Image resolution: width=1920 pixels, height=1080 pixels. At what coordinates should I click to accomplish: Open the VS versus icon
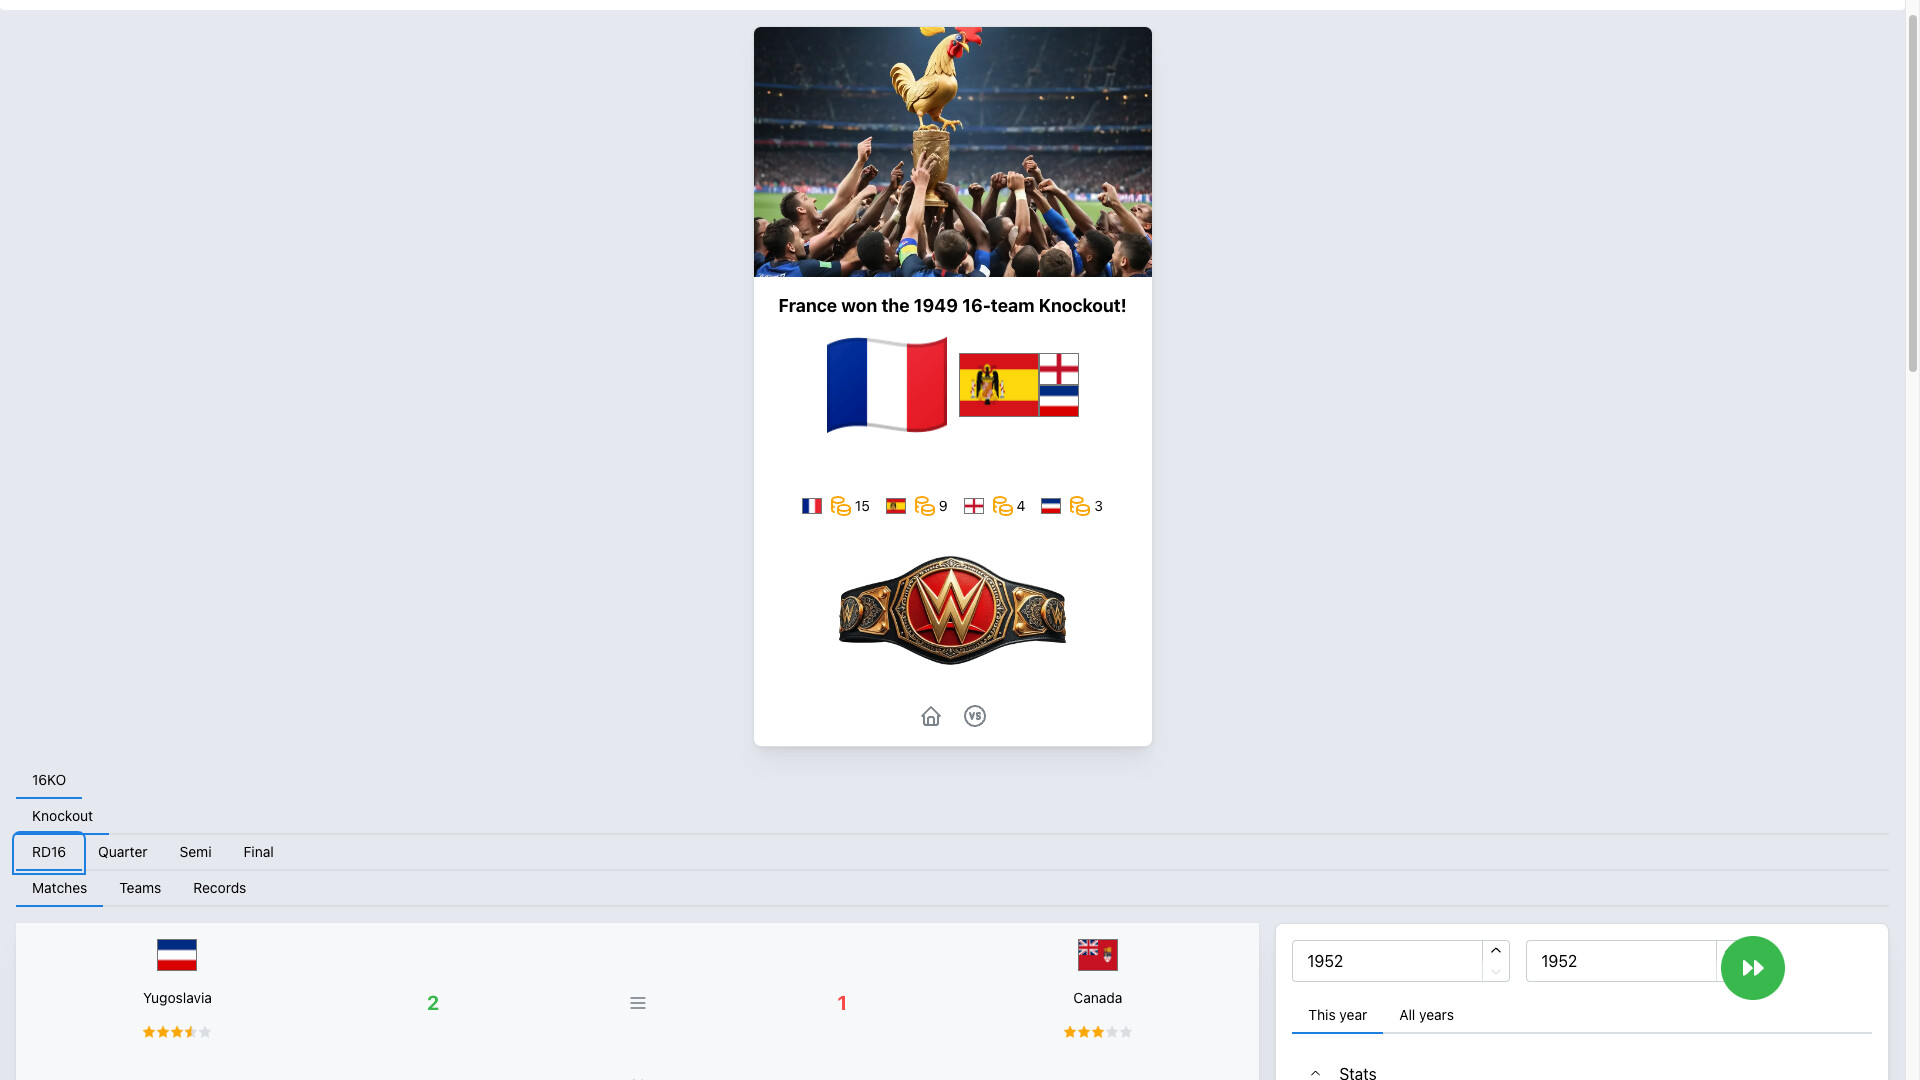975,716
